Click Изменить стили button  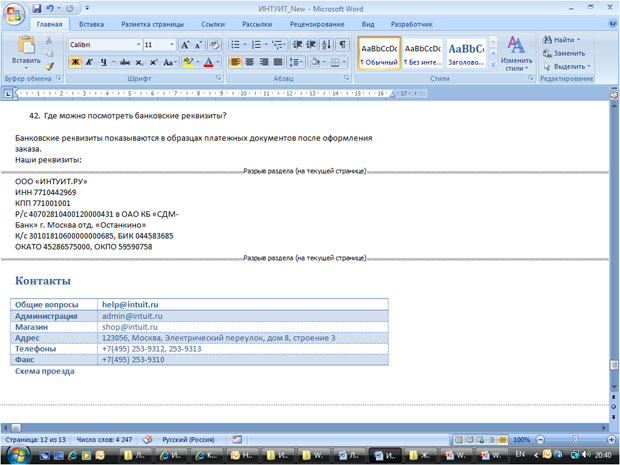[x=516, y=54]
